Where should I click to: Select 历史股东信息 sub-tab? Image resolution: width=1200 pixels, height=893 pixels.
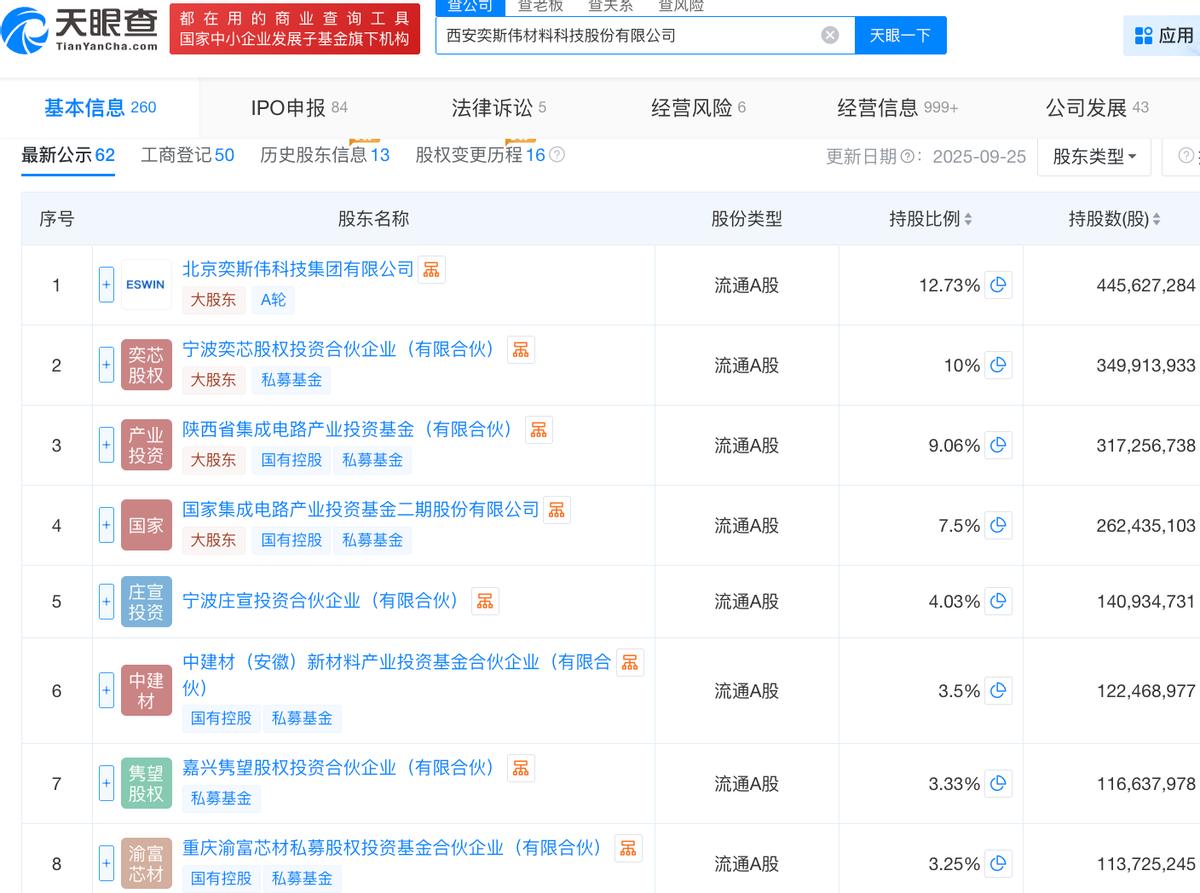325,155
